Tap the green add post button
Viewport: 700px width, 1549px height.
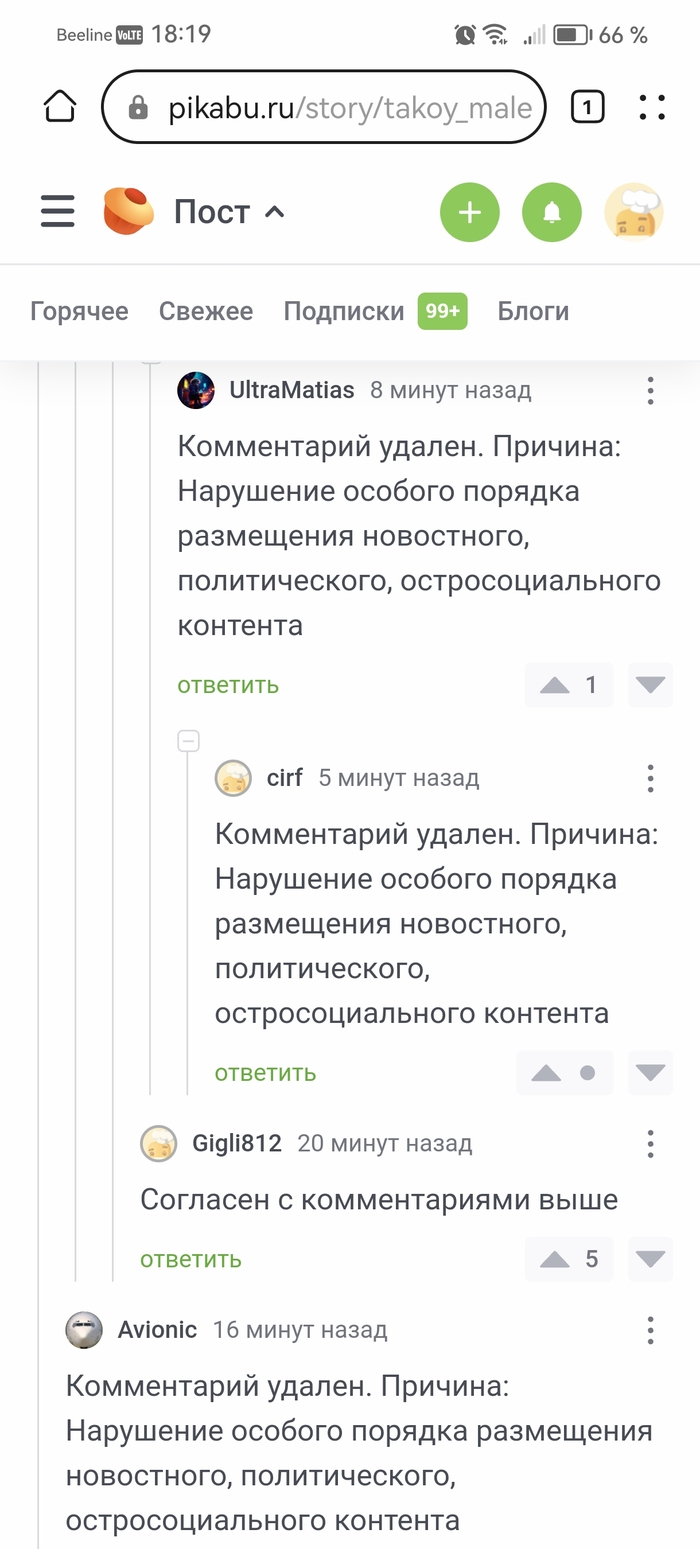(469, 212)
